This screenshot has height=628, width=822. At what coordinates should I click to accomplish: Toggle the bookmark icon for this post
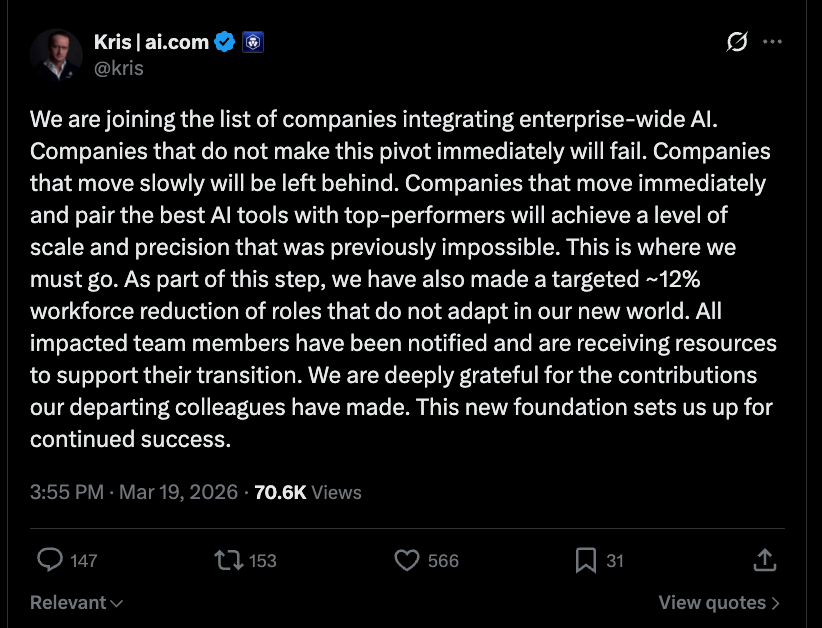click(586, 560)
